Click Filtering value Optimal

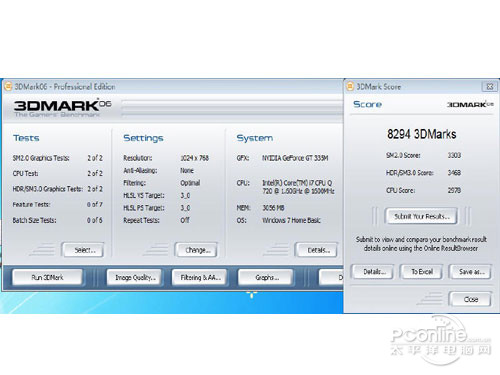coord(190,183)
